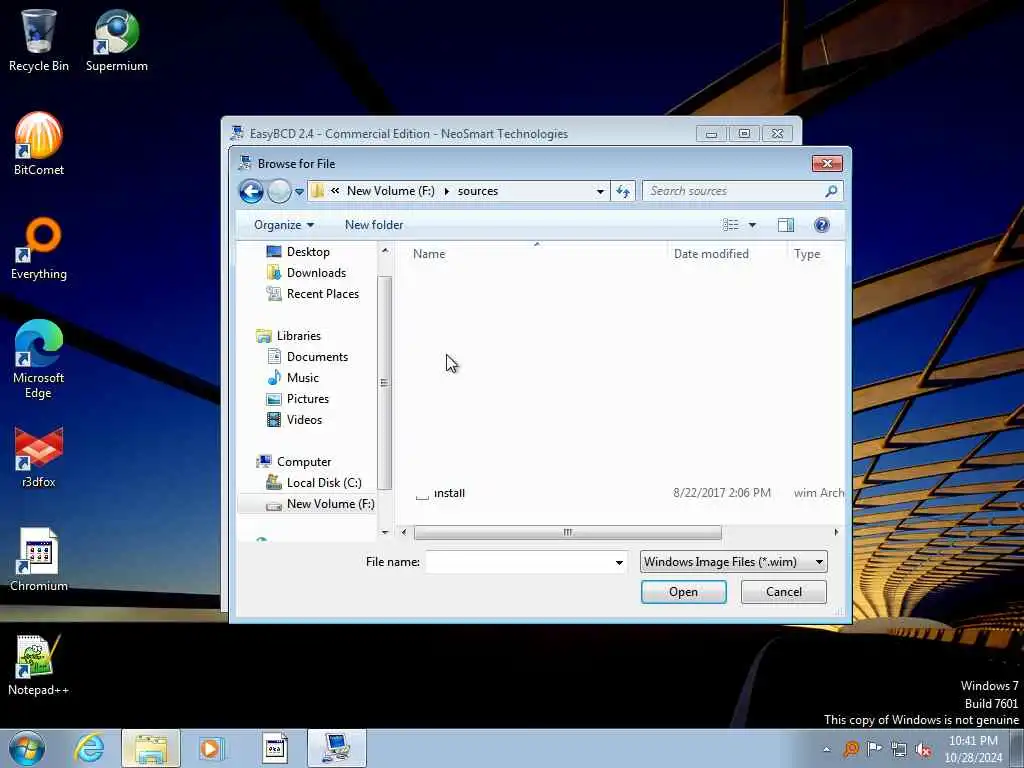Open Windows Explorer taskbar button
This screenshot has width=1024, height=768.
click(x=151, y=748)
